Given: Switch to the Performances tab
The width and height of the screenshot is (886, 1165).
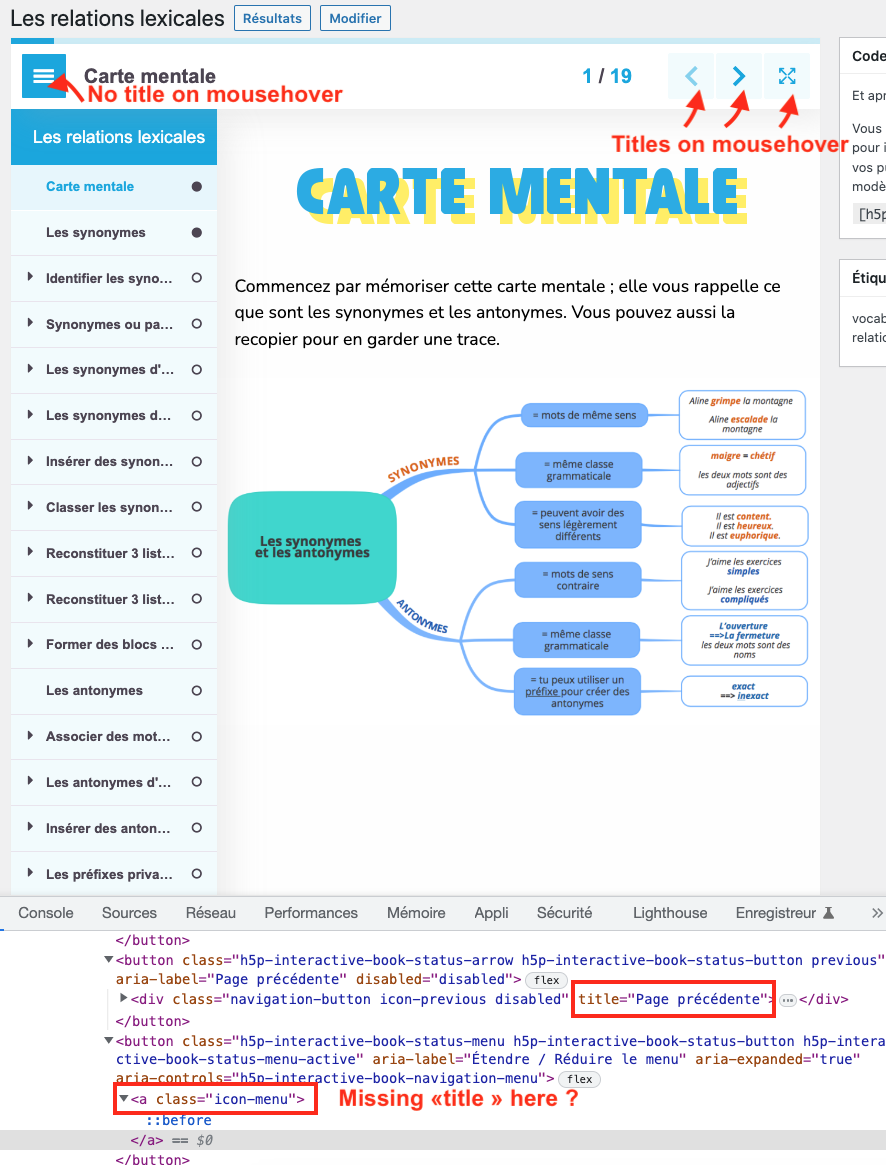Looking at the screenshot, I should (311, 913).
